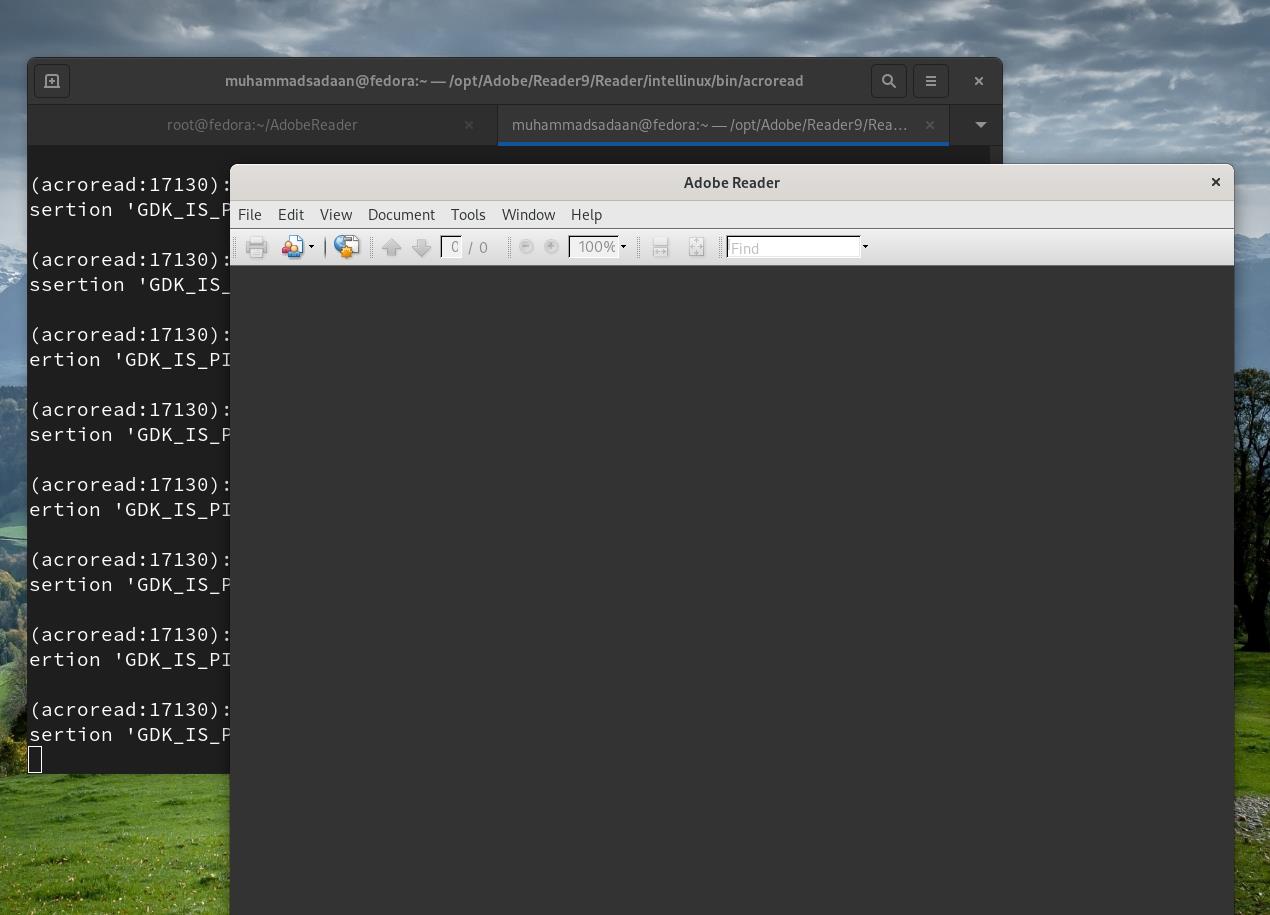This screenshot has width=1270, height=915.
Task: Click the Collaborate people icon
Action: click(292, 247)
